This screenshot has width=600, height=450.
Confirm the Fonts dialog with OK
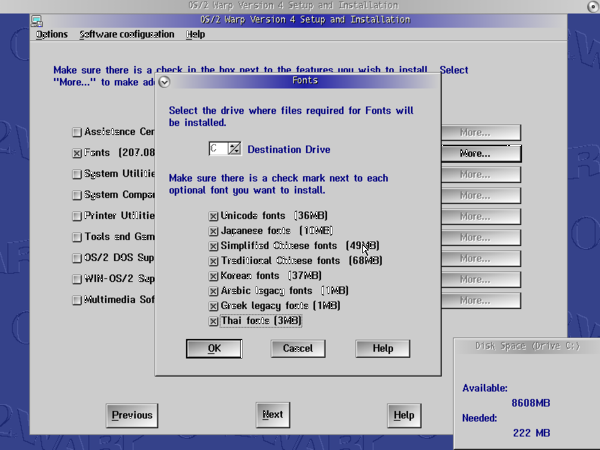tap(214, 349)
